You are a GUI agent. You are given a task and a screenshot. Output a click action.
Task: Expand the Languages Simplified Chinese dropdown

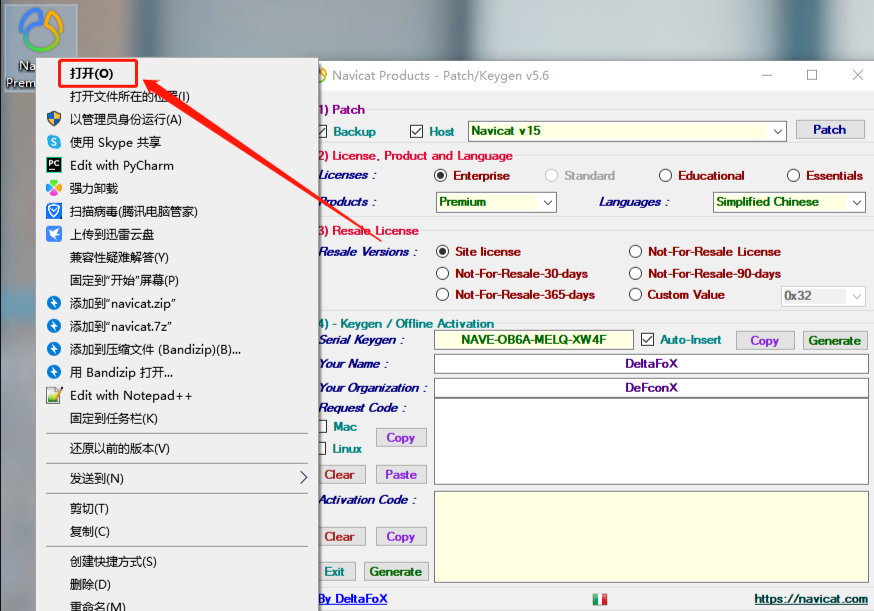(856, 202)
